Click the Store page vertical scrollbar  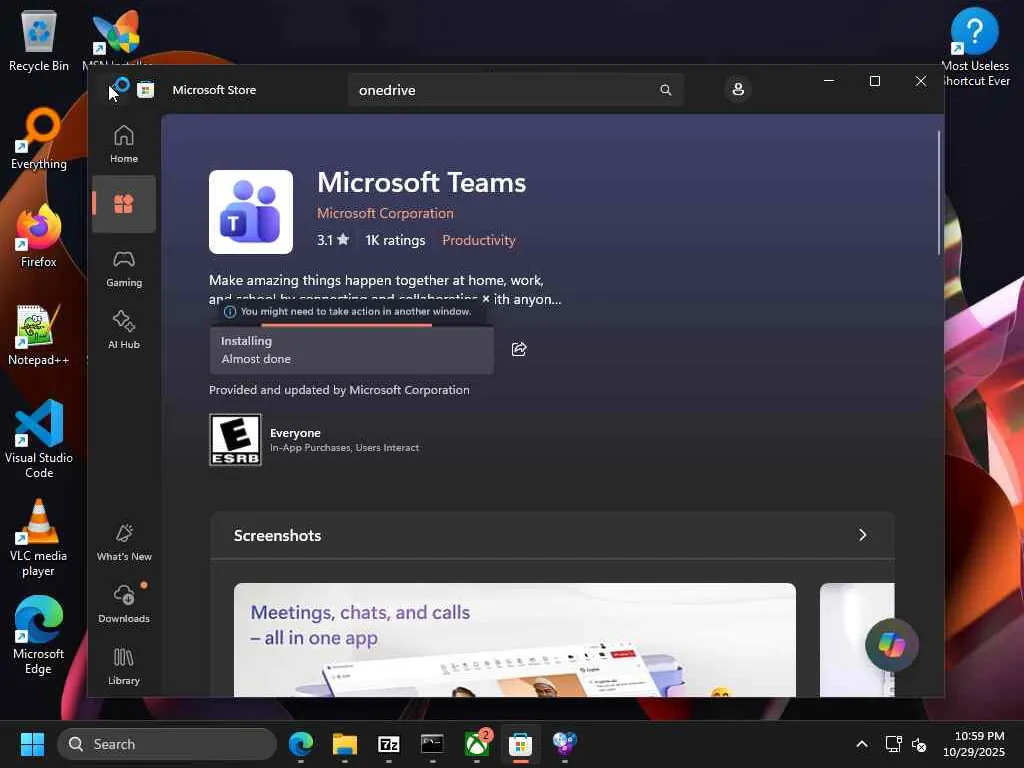(939, 193)
